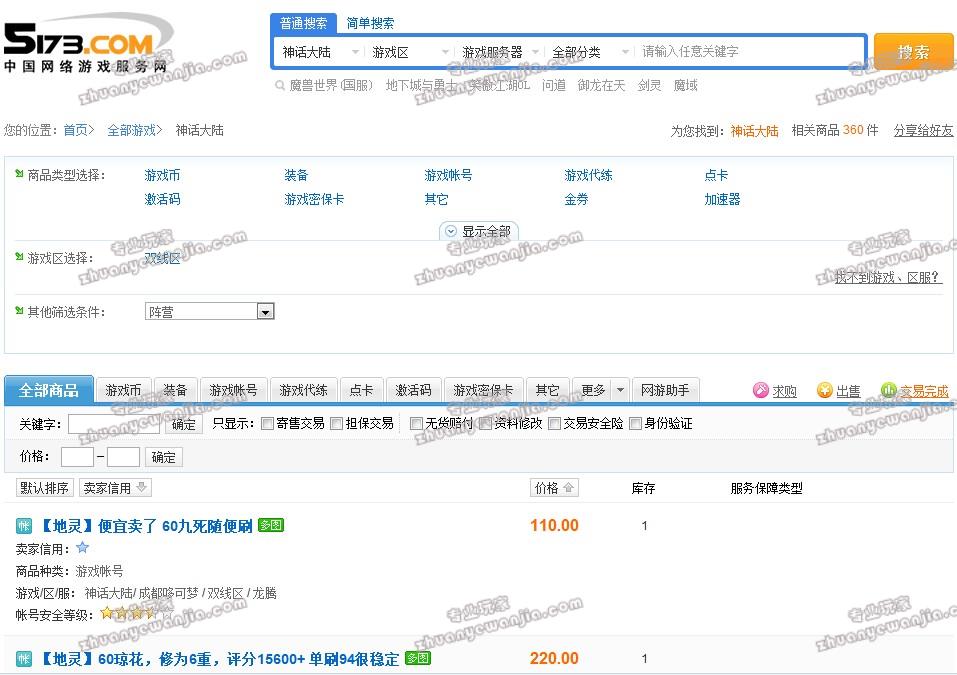The height and width of the screenshot is (675, 957).
Task: Focus the maximum price input
Action: 123,457
